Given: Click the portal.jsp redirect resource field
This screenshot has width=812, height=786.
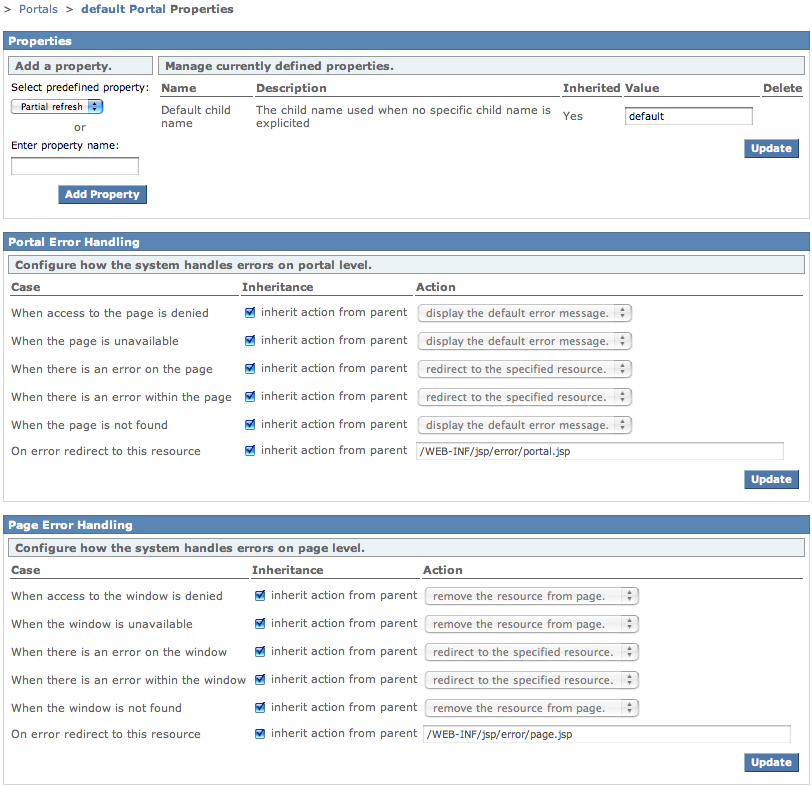Looking at the screenshot, I should point(598,451).
